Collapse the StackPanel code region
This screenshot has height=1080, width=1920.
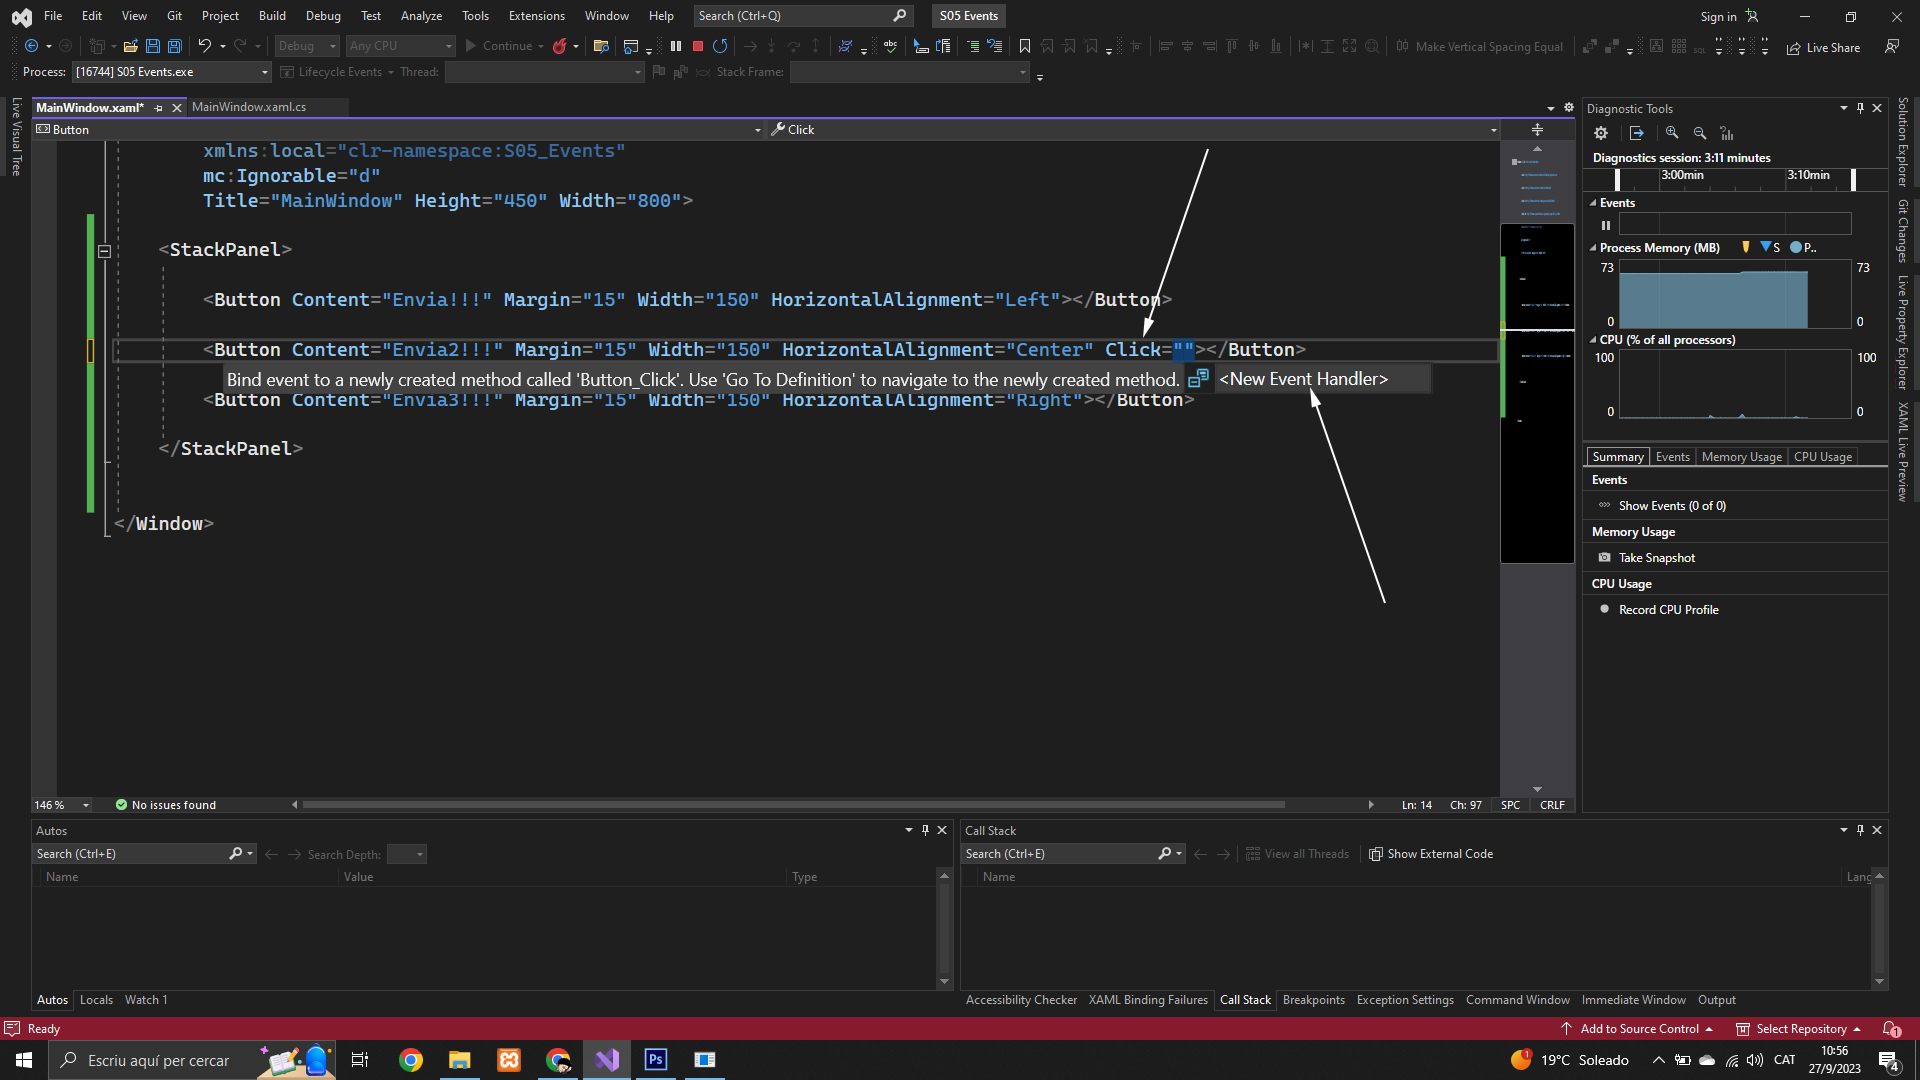[104, 251]
